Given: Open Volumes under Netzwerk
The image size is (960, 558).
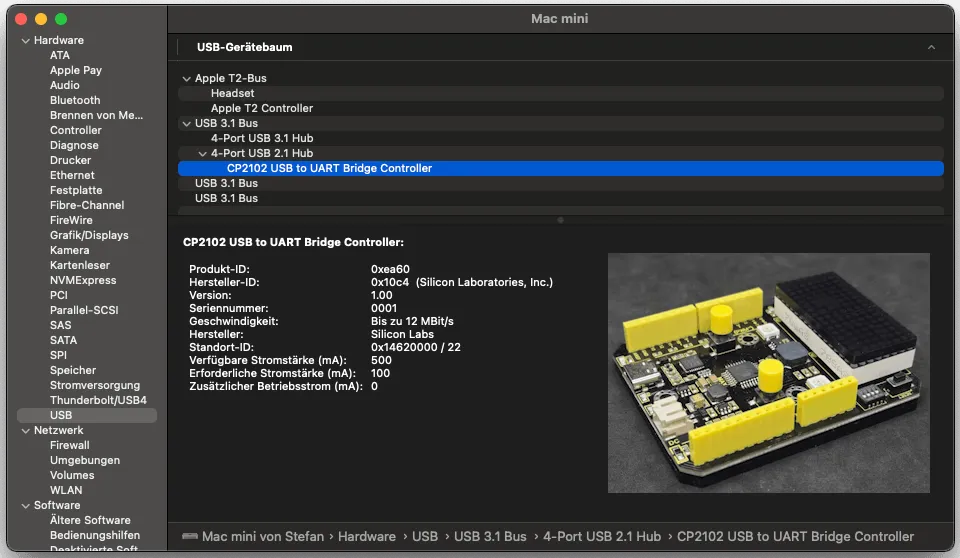Looking at the screenshot, I should point(72,475).
